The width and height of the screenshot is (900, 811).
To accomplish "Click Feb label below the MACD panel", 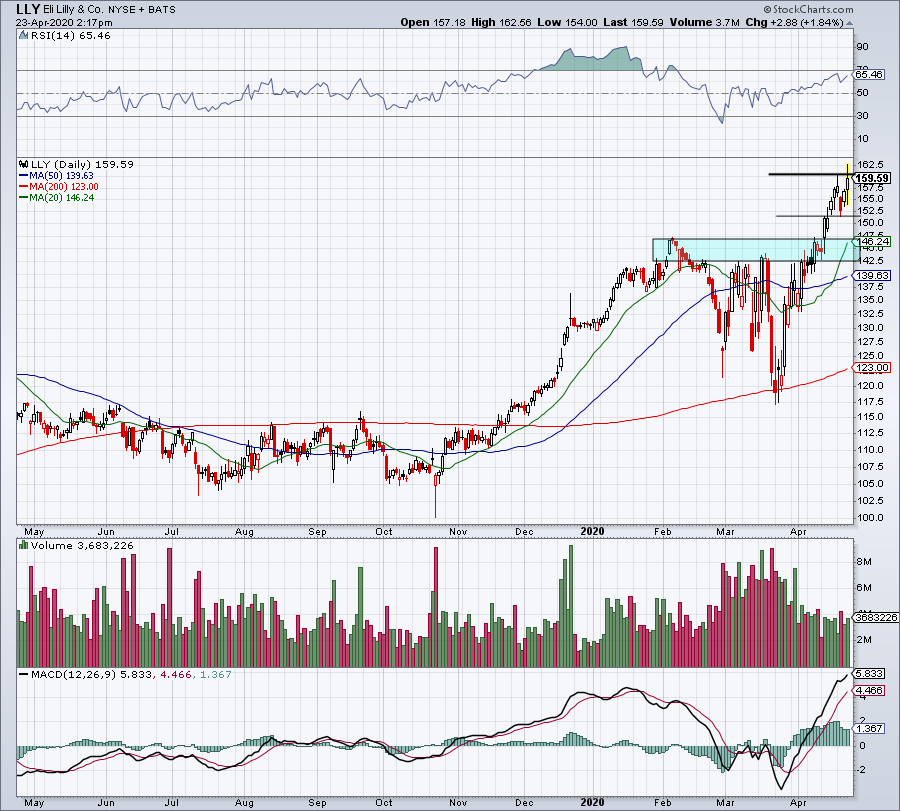I will point(662,802).
